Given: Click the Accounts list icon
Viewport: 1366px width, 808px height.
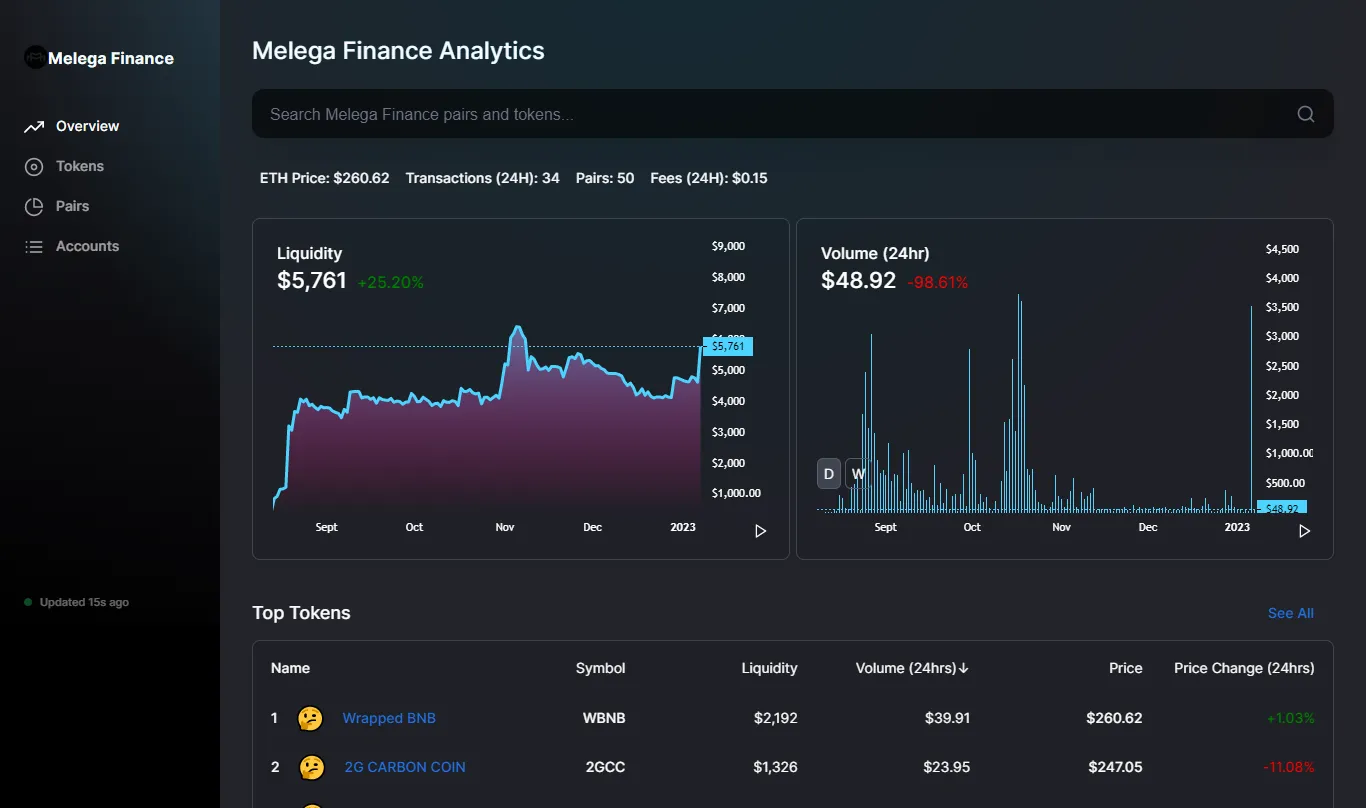Looking at the screenshot, I should click(34, 246).
